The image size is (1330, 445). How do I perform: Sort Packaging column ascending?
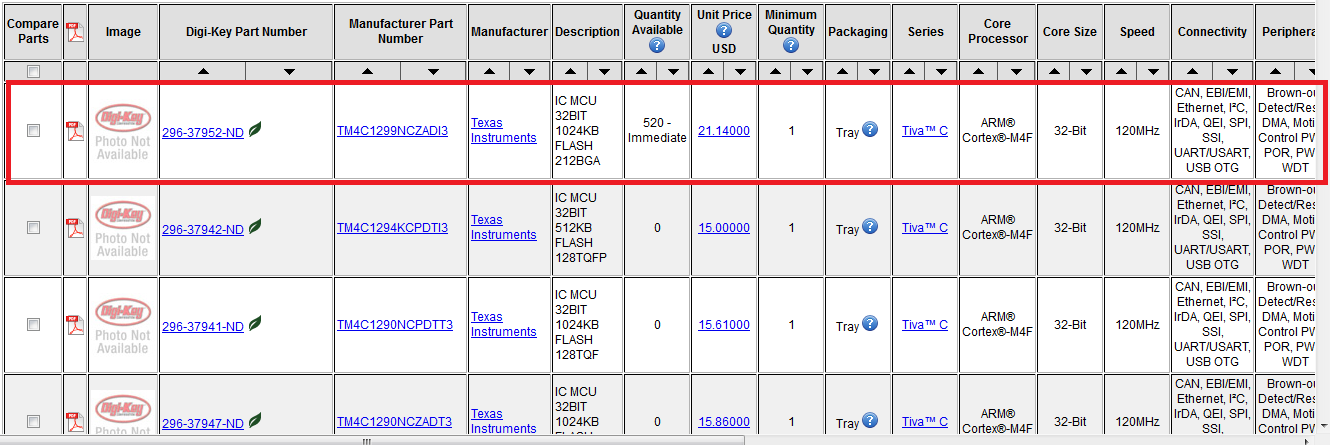click(x=842, y=72)
